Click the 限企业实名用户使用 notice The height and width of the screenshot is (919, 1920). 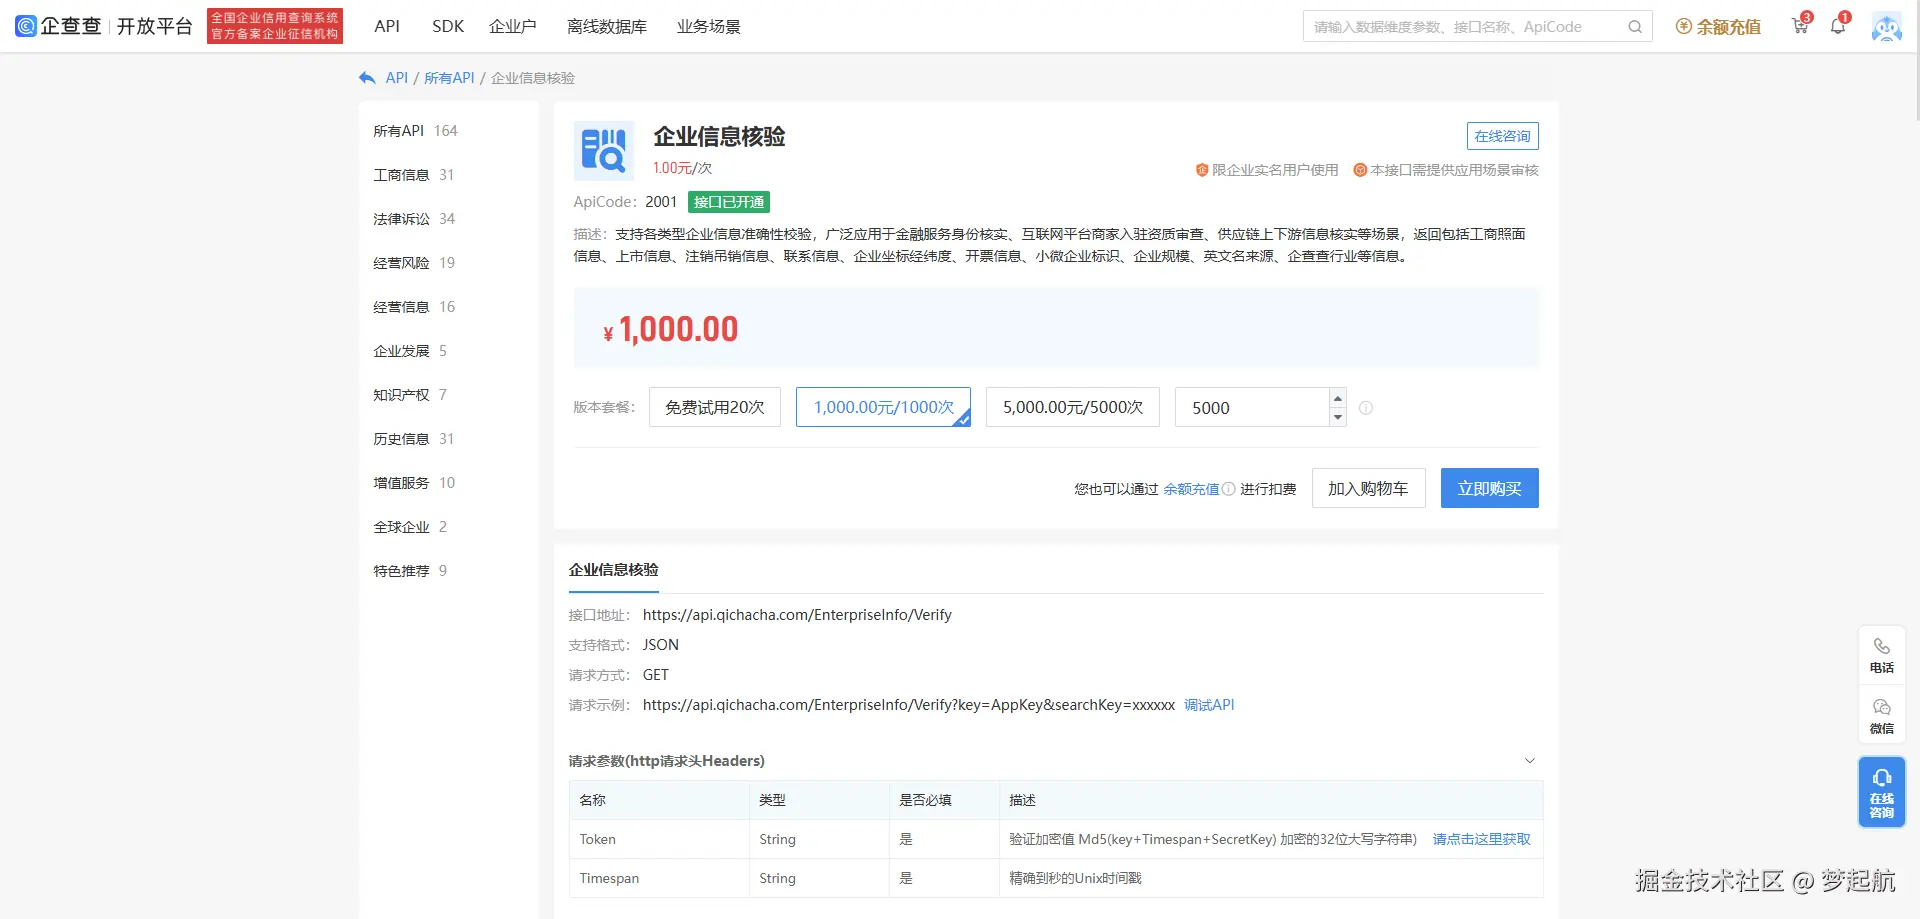[1267, 170]
